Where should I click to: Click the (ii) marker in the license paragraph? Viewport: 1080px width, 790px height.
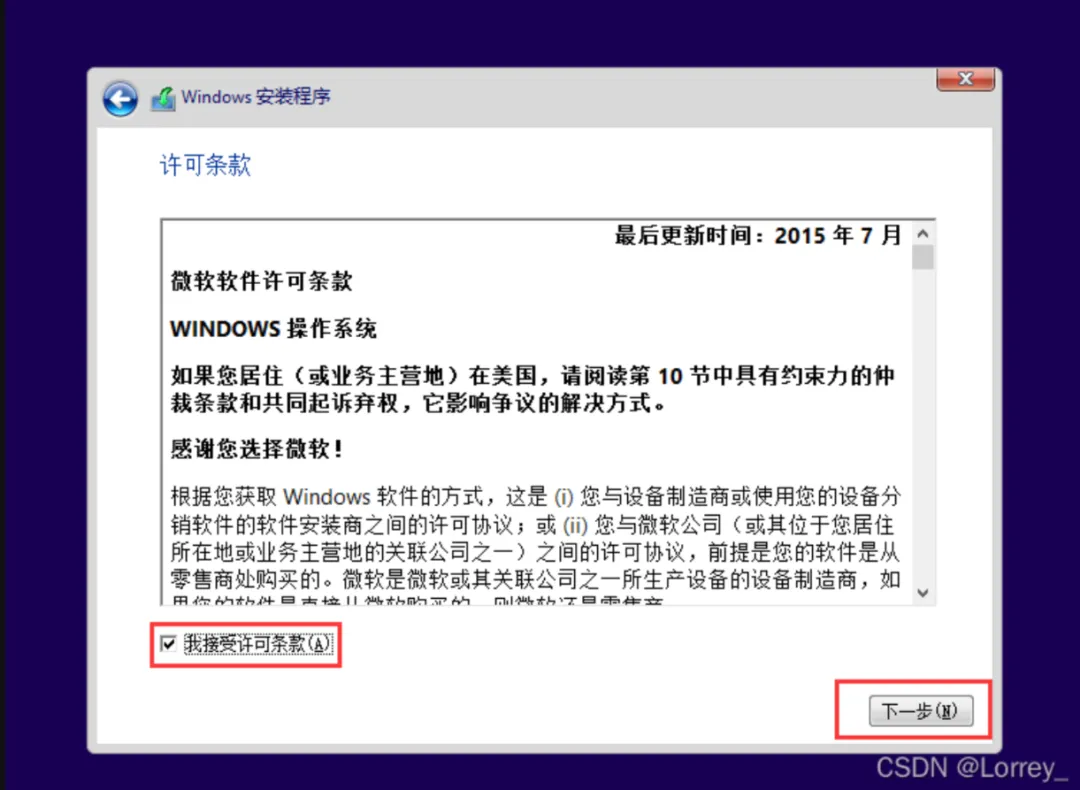click(575, 526)
